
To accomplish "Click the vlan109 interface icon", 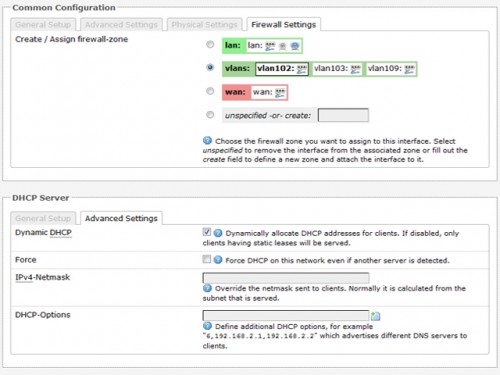I will pos(409,69).
